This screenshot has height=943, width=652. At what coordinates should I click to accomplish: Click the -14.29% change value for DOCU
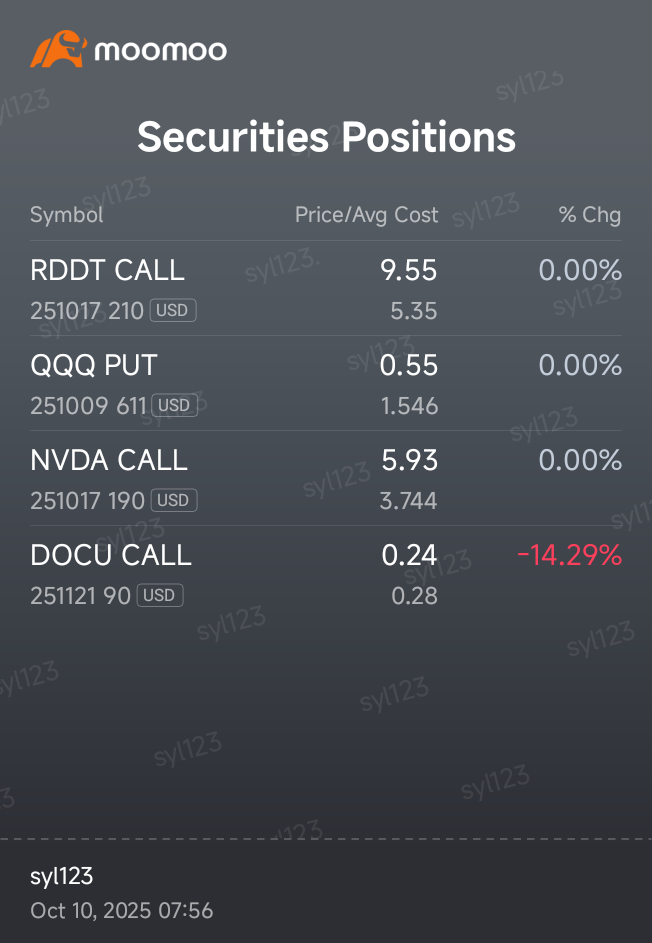pos(569,555)
